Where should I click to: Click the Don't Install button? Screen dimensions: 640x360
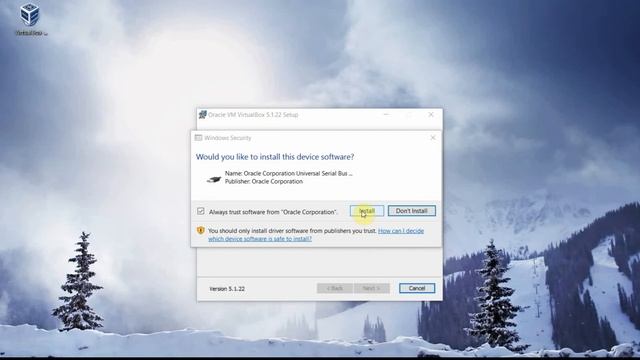tap(411, 211)
